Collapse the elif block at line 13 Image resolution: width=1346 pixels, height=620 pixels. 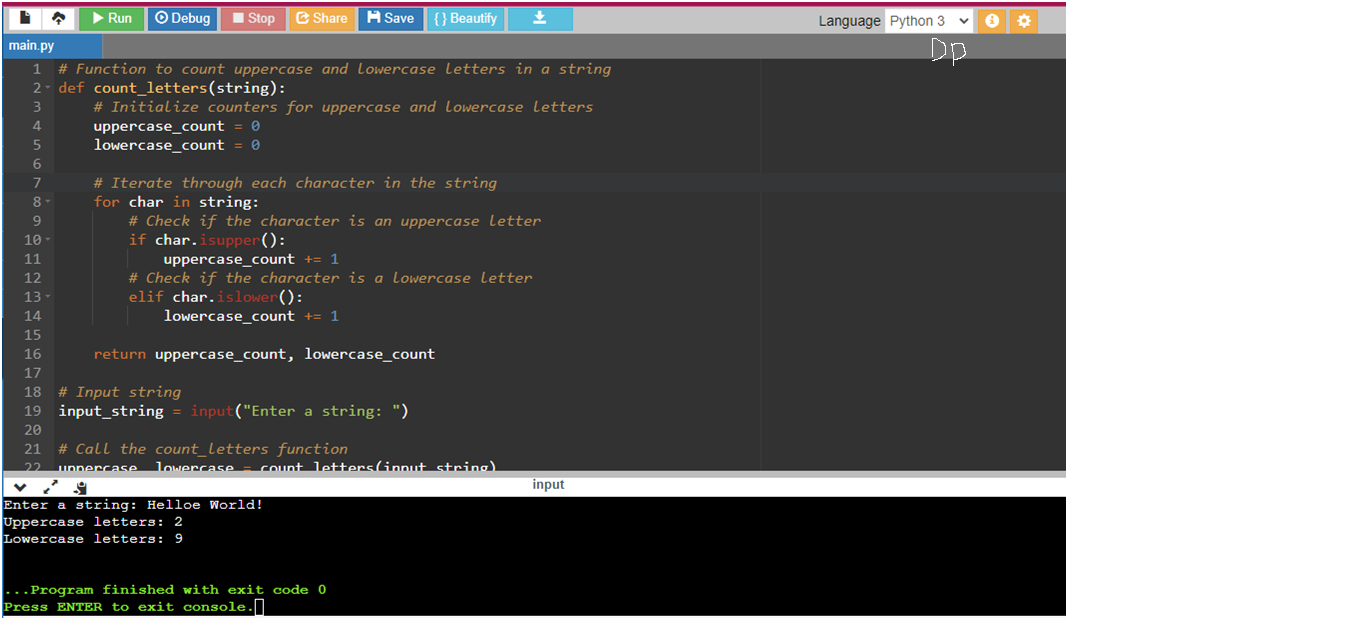pos(46,297)
